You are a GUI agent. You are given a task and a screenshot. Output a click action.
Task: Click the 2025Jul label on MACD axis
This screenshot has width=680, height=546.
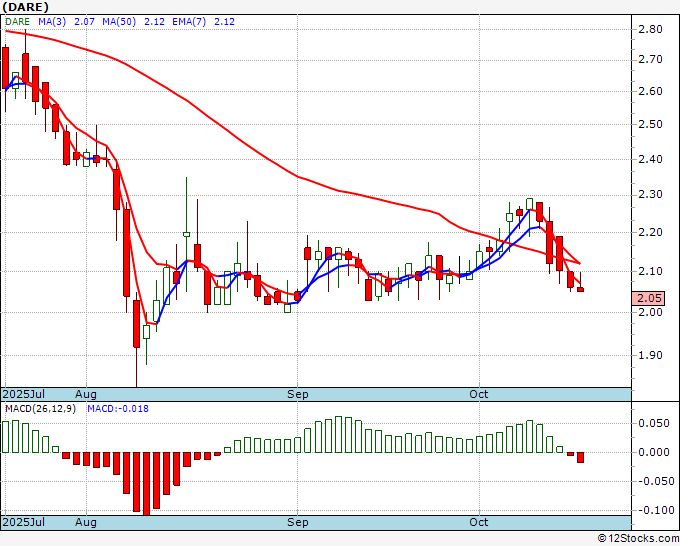[24, 522]
